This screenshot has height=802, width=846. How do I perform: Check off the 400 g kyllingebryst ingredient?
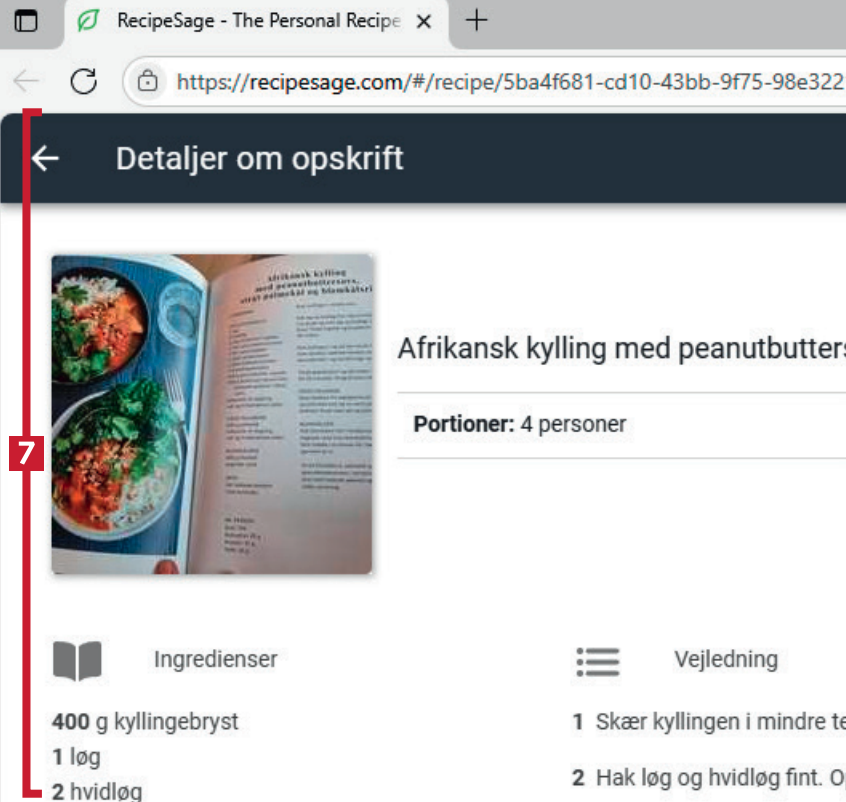click(x=145, y=722)
